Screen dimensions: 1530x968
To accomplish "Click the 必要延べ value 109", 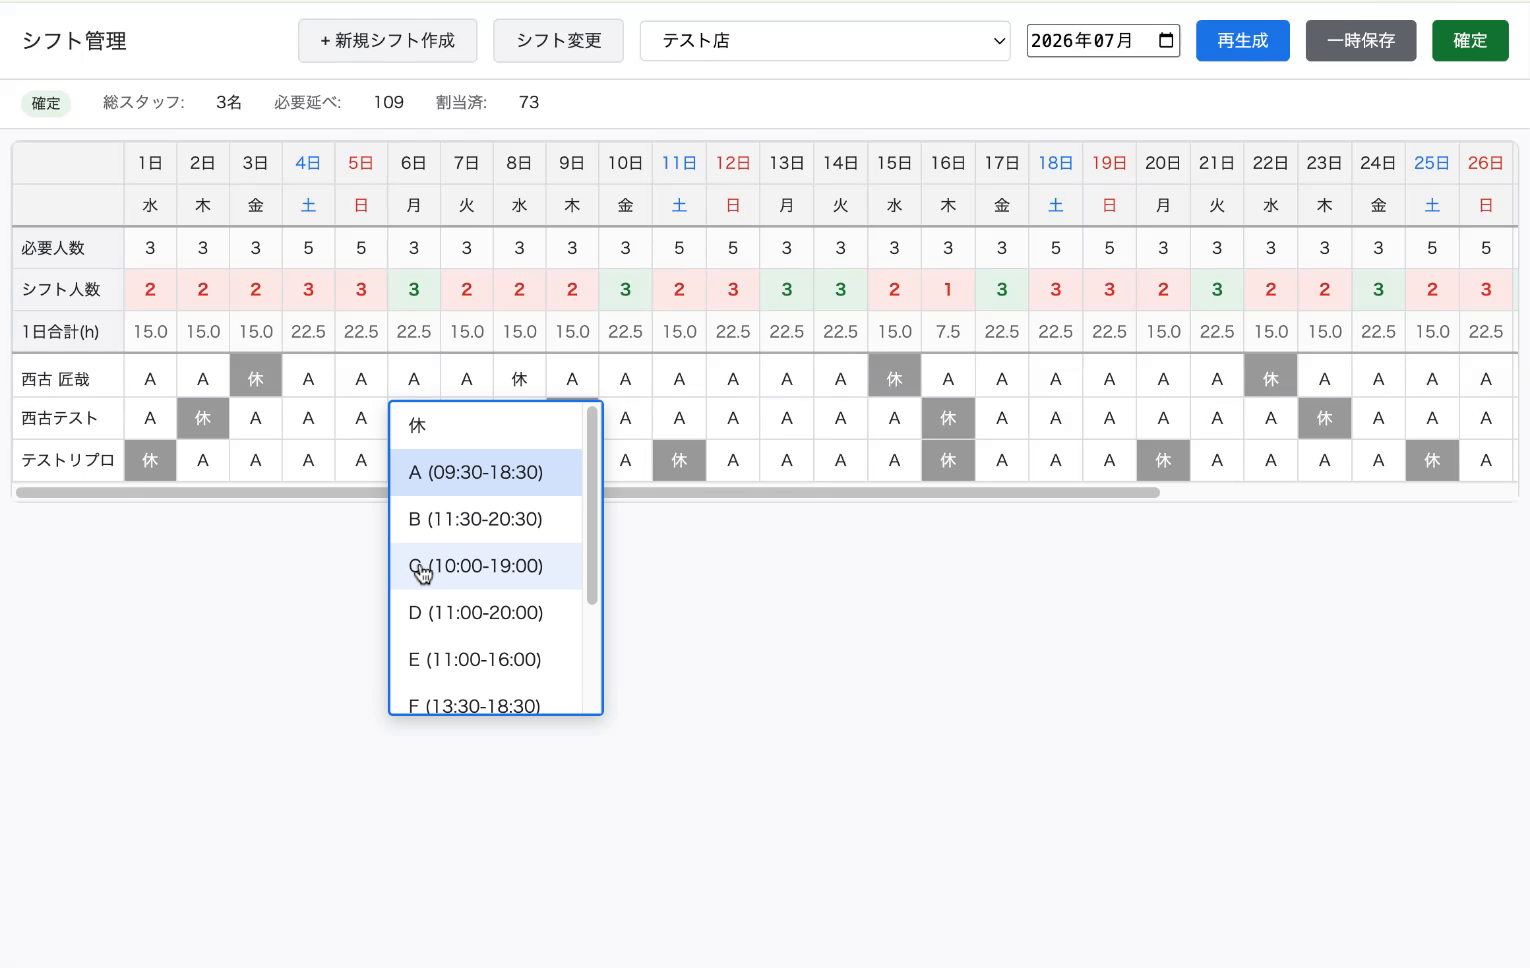I will click(389, 102).
